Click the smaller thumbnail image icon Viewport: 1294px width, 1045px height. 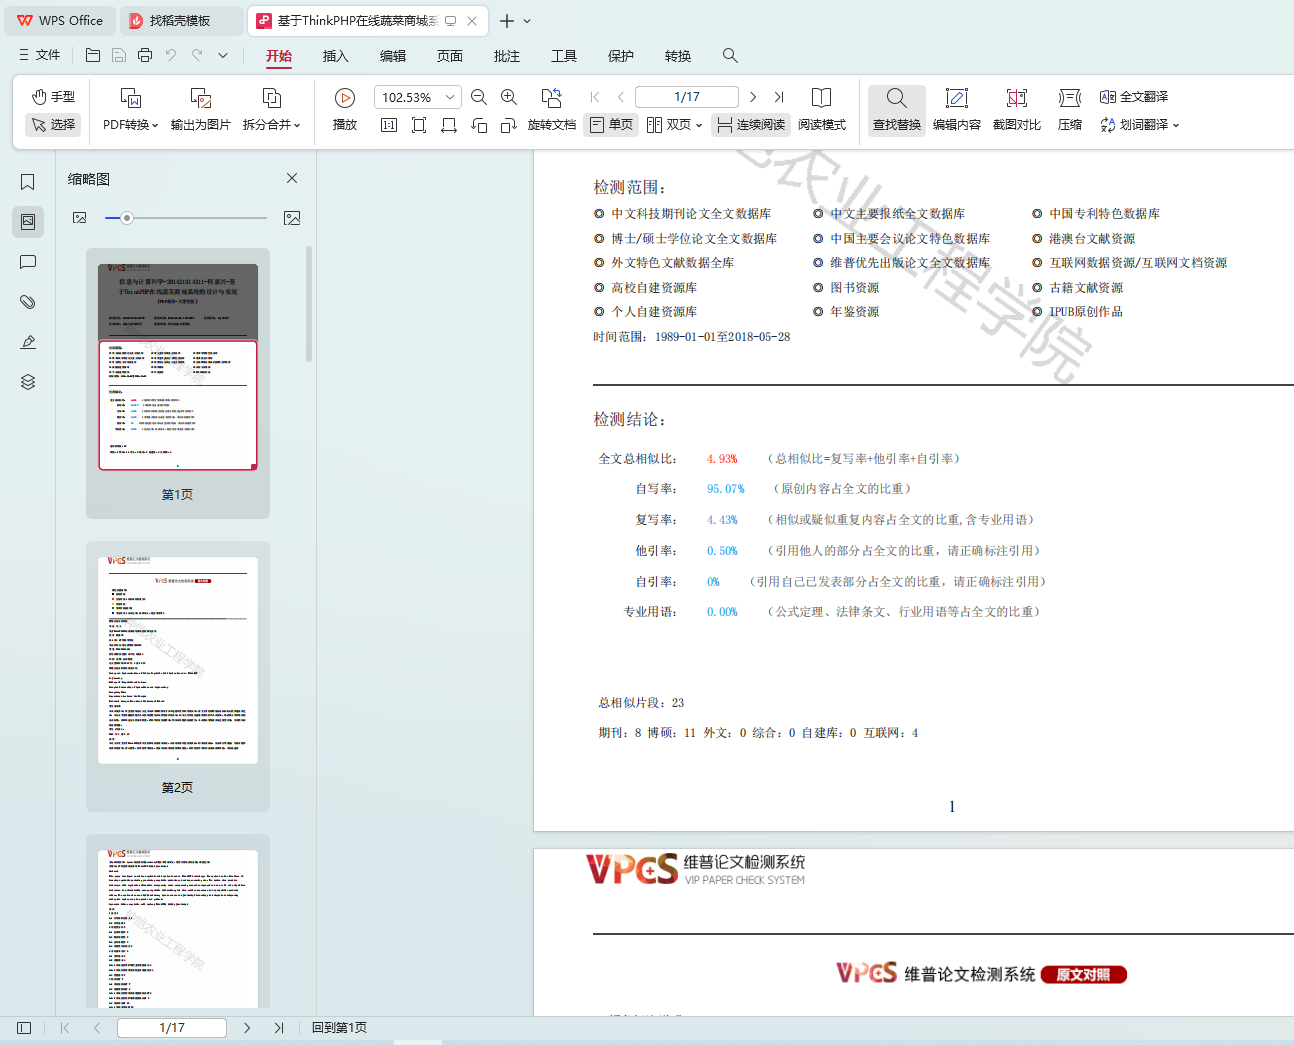(80, 218)
